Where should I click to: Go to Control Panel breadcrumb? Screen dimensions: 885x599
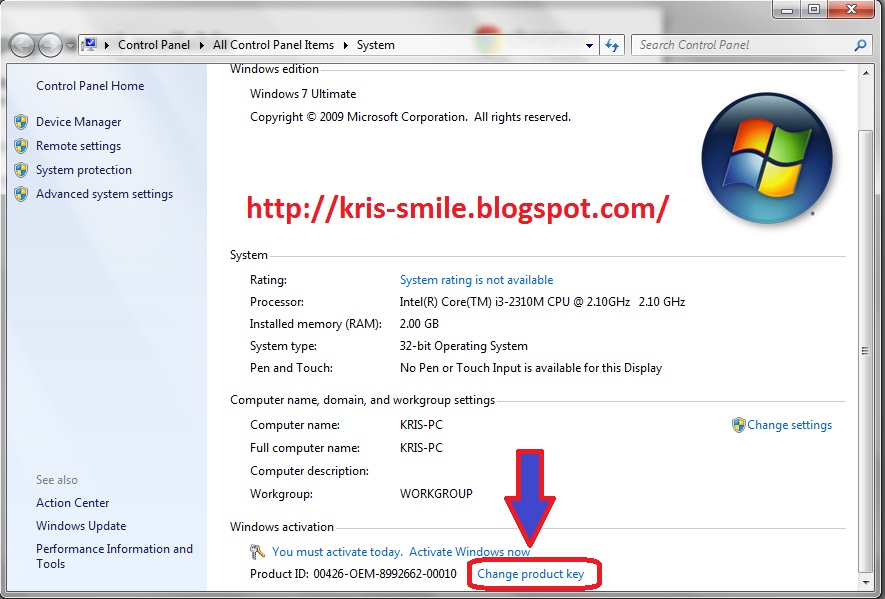click(154, 45)
